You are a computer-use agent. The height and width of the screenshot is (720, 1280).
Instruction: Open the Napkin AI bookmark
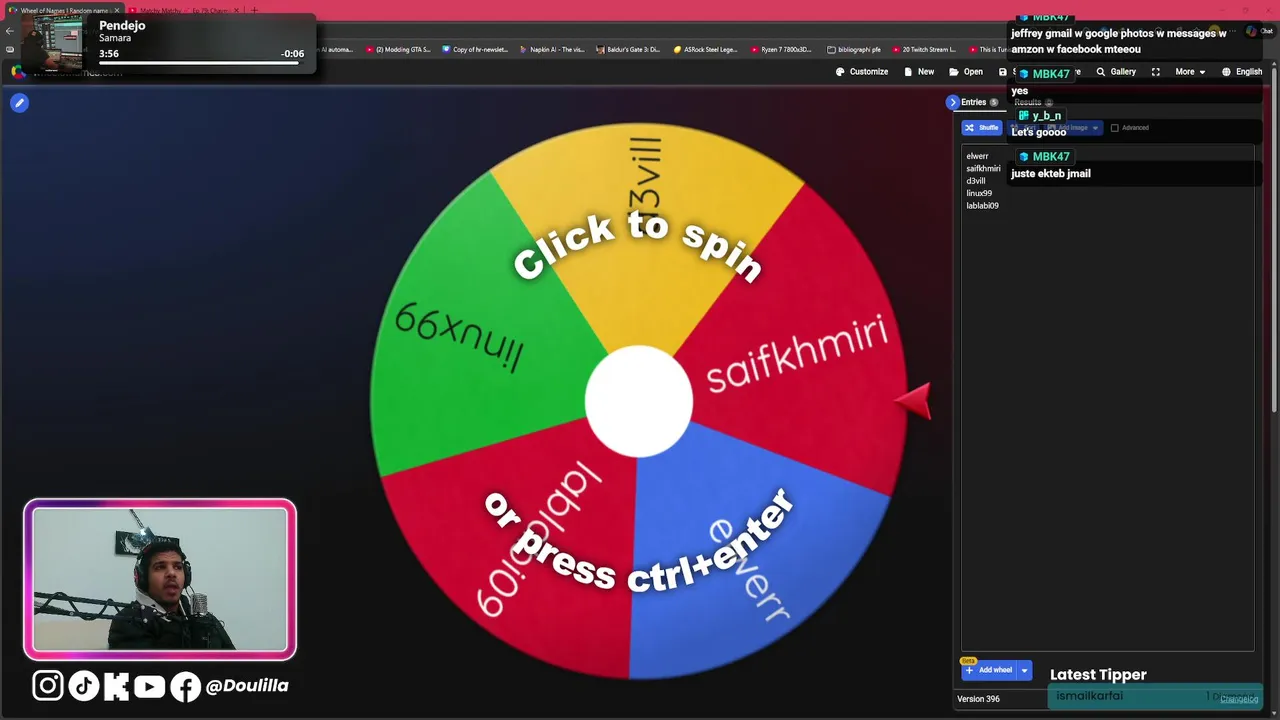tap(551, 49)
